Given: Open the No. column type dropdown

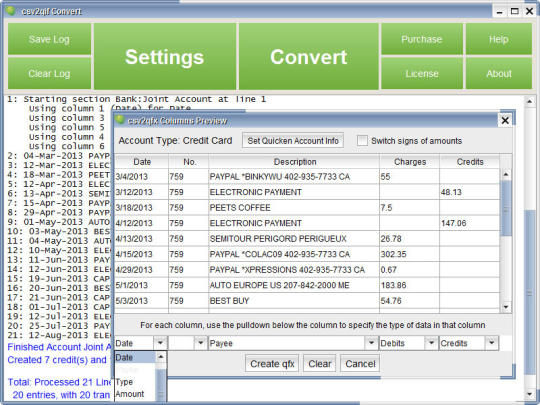Looking at the screenshot, I should pos(200,343).
